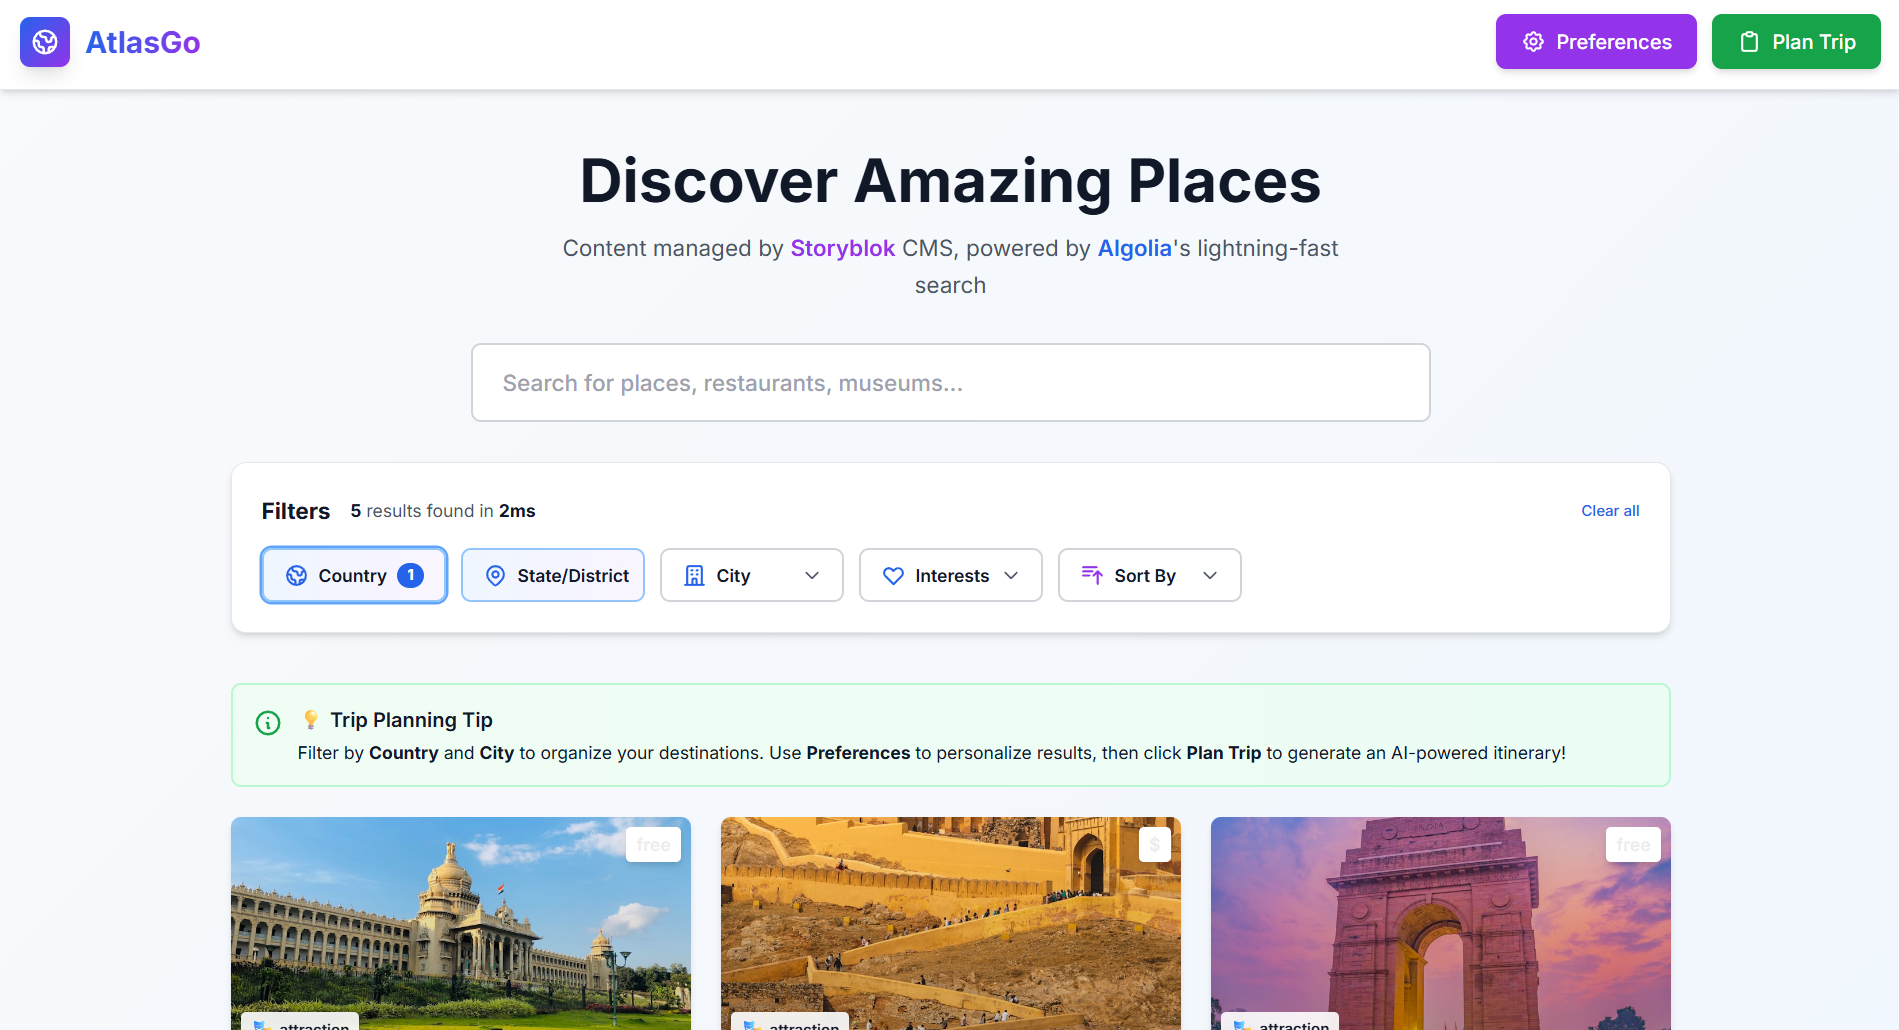This screenshot has height=1030, width=1899.
Task: Click the lightbulb icon beside Trip Planning Tip
Action: (311, 720)
